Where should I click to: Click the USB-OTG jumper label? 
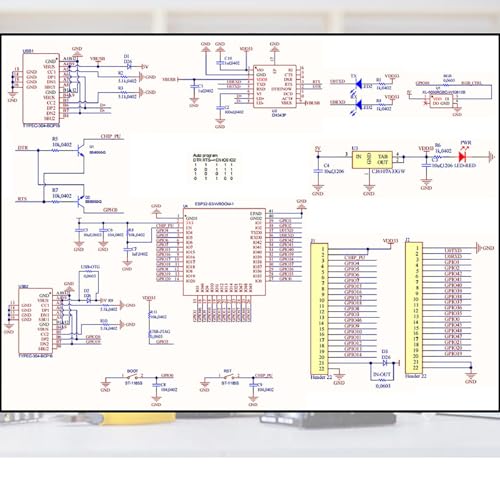coord(90,267)
